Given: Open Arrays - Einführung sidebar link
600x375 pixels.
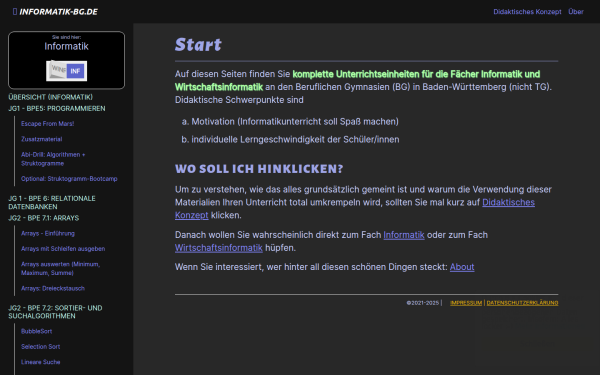Looking at the screenshot, I should 48,233.
